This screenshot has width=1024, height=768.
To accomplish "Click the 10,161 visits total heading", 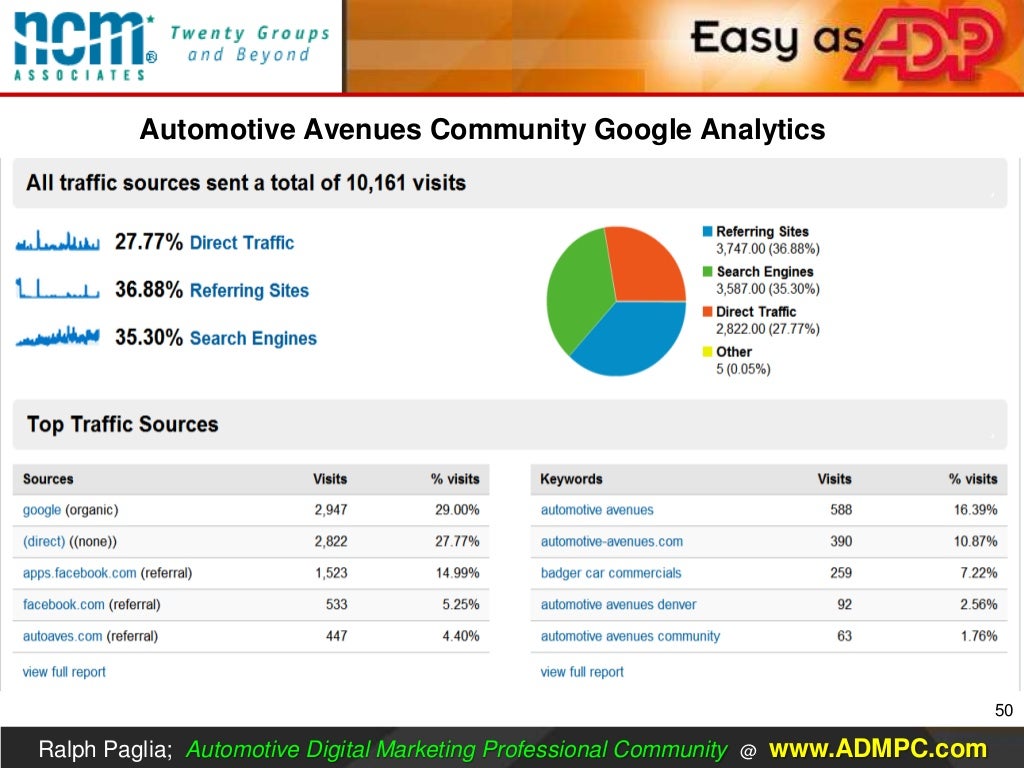I will pos(246,183).
